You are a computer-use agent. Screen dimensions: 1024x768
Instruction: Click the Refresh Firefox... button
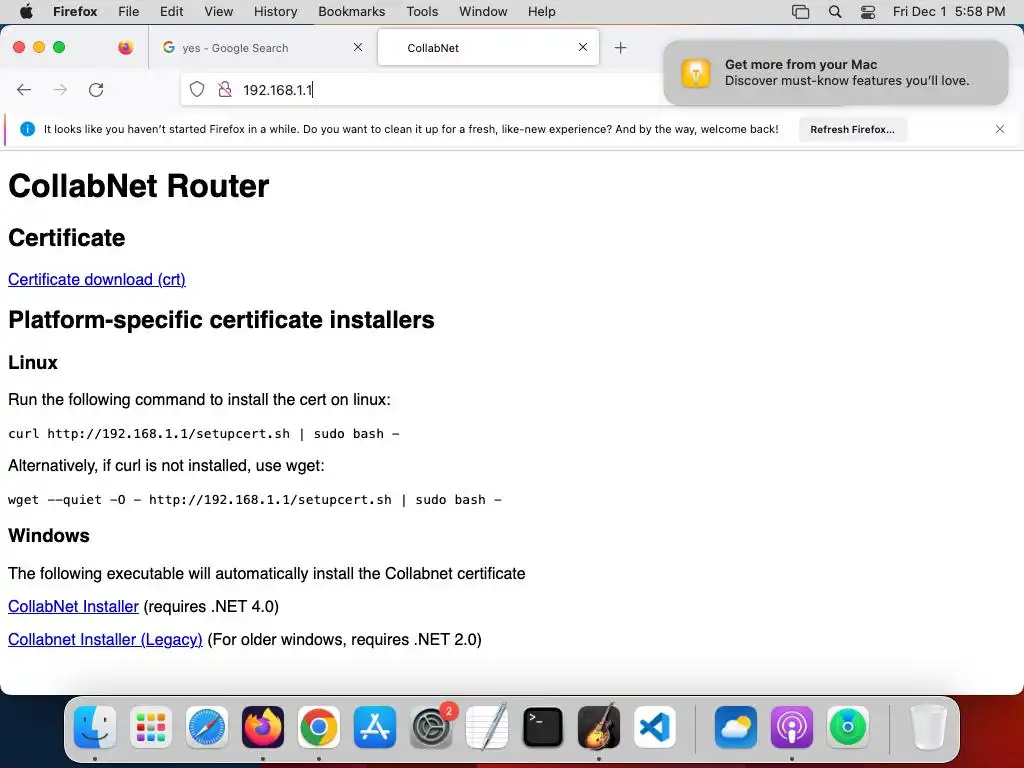click(852, 129)
